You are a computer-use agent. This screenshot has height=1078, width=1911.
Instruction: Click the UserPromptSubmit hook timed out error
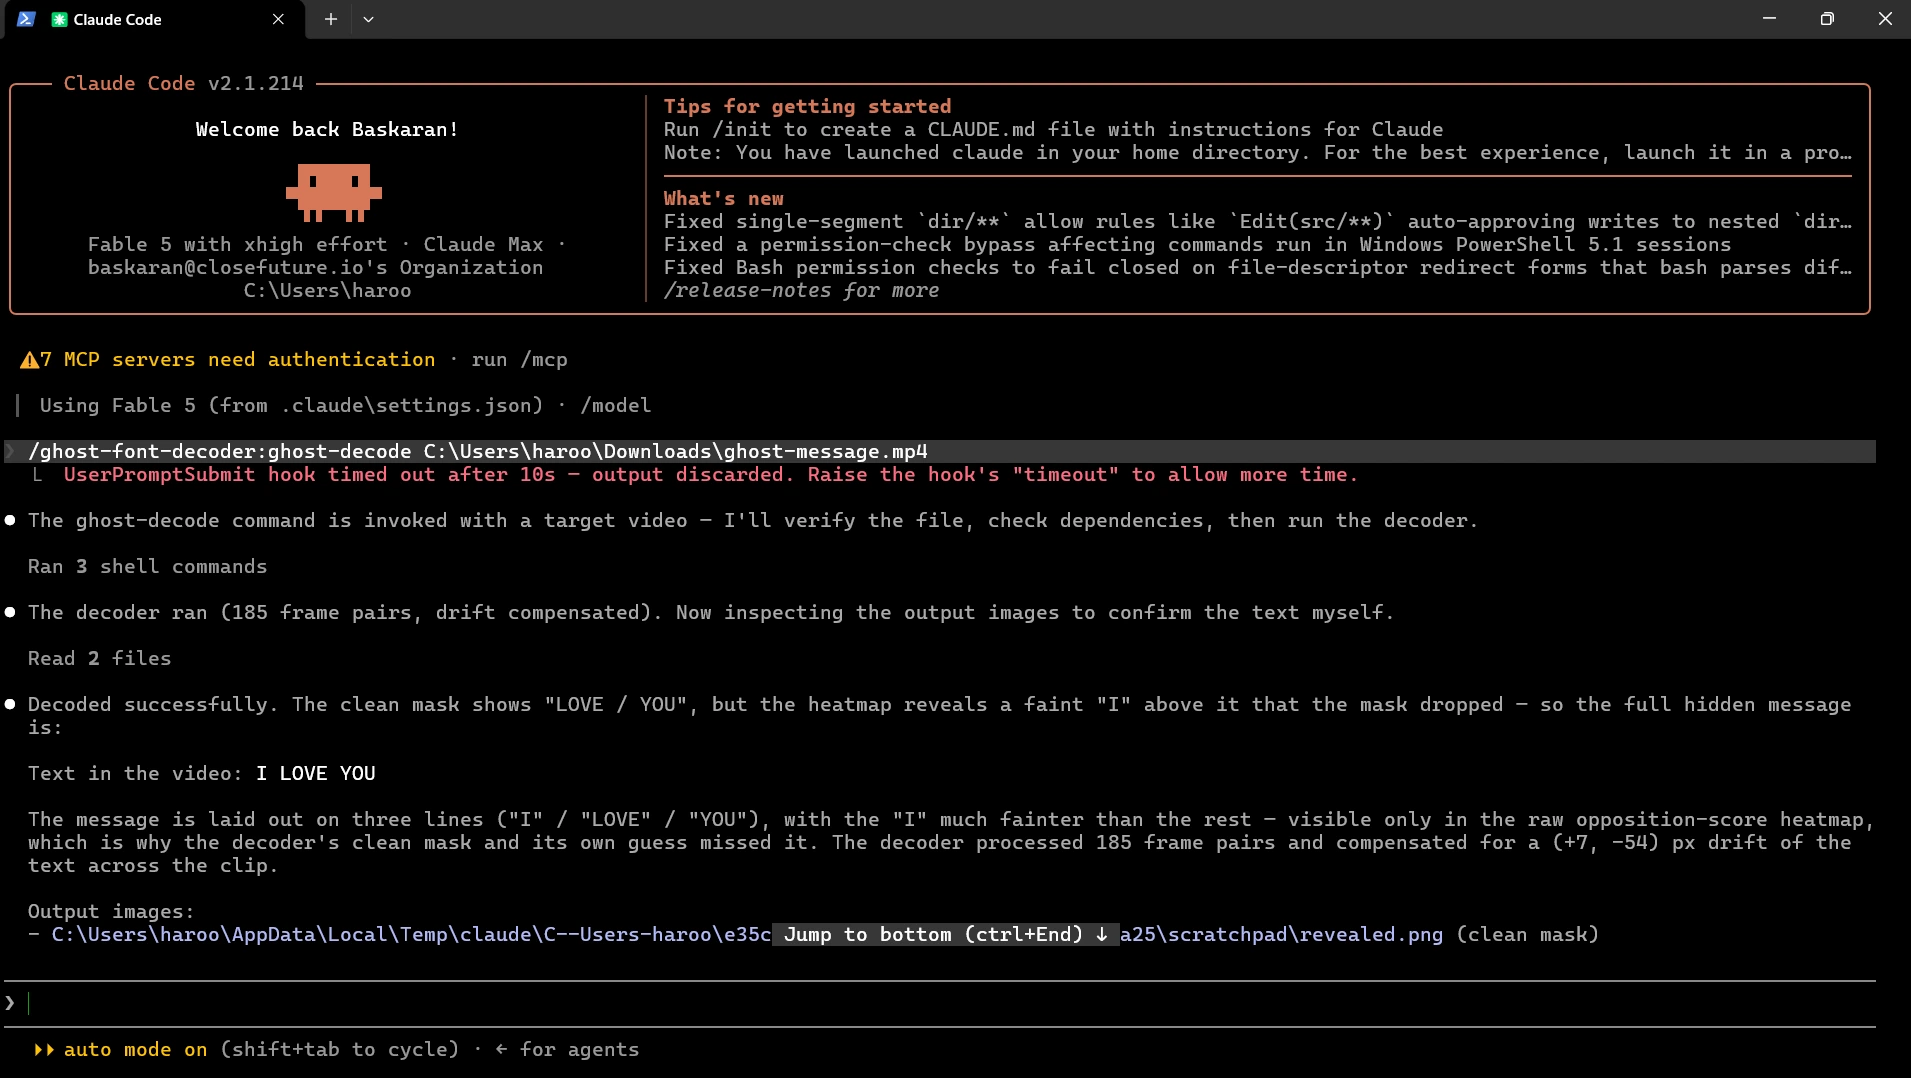[710, 474]
